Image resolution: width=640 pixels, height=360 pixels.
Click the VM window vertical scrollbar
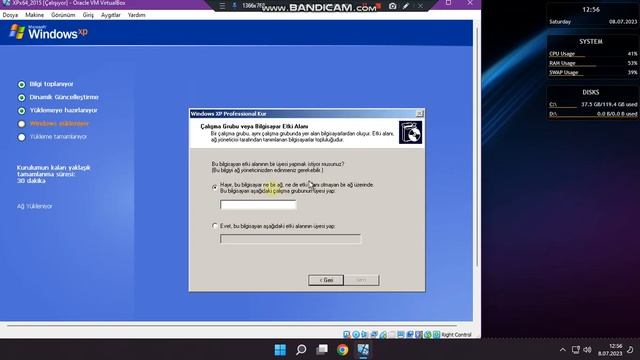pos(477,147)
